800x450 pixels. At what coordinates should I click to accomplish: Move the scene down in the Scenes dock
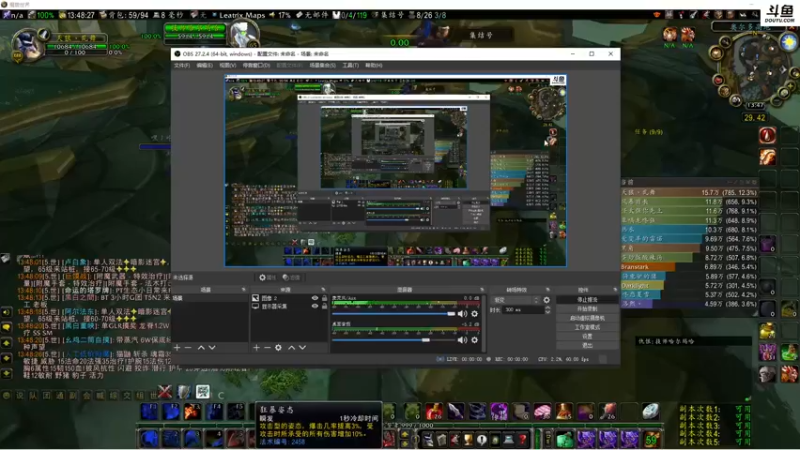pos(212,347)
